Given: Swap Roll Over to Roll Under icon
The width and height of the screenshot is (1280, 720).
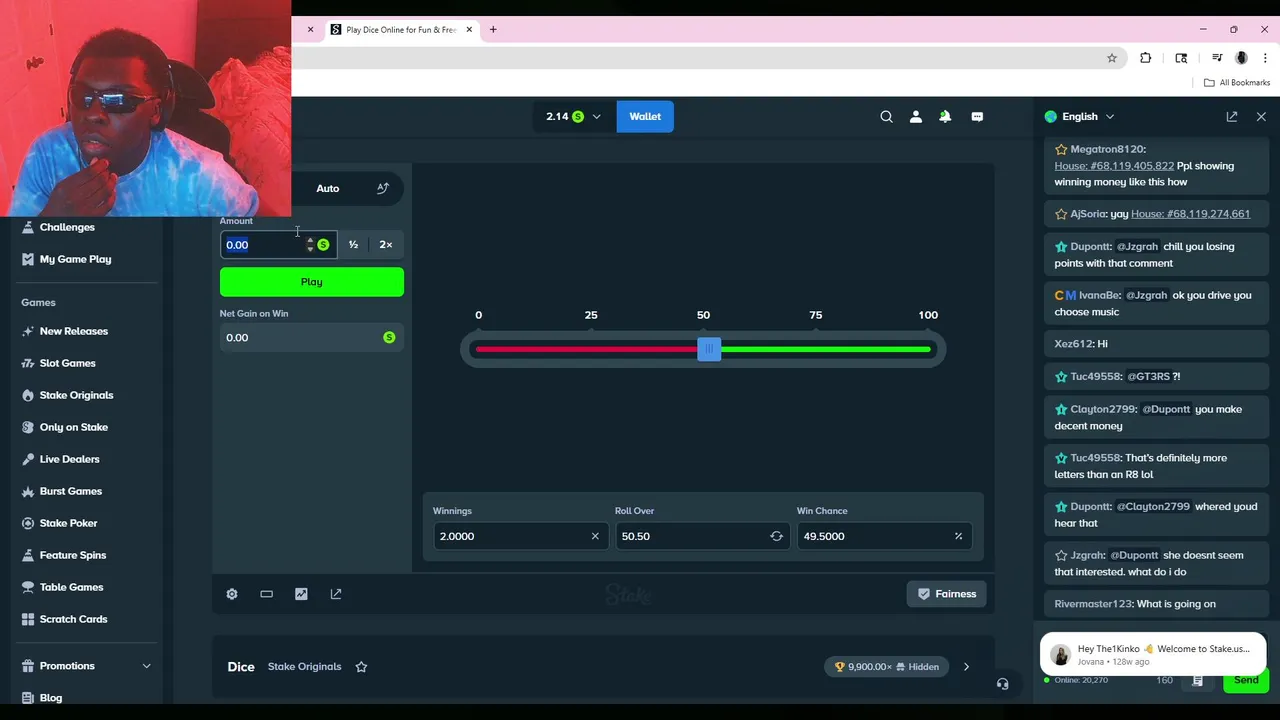Looking at the screenshot, I should pos(776,536).
